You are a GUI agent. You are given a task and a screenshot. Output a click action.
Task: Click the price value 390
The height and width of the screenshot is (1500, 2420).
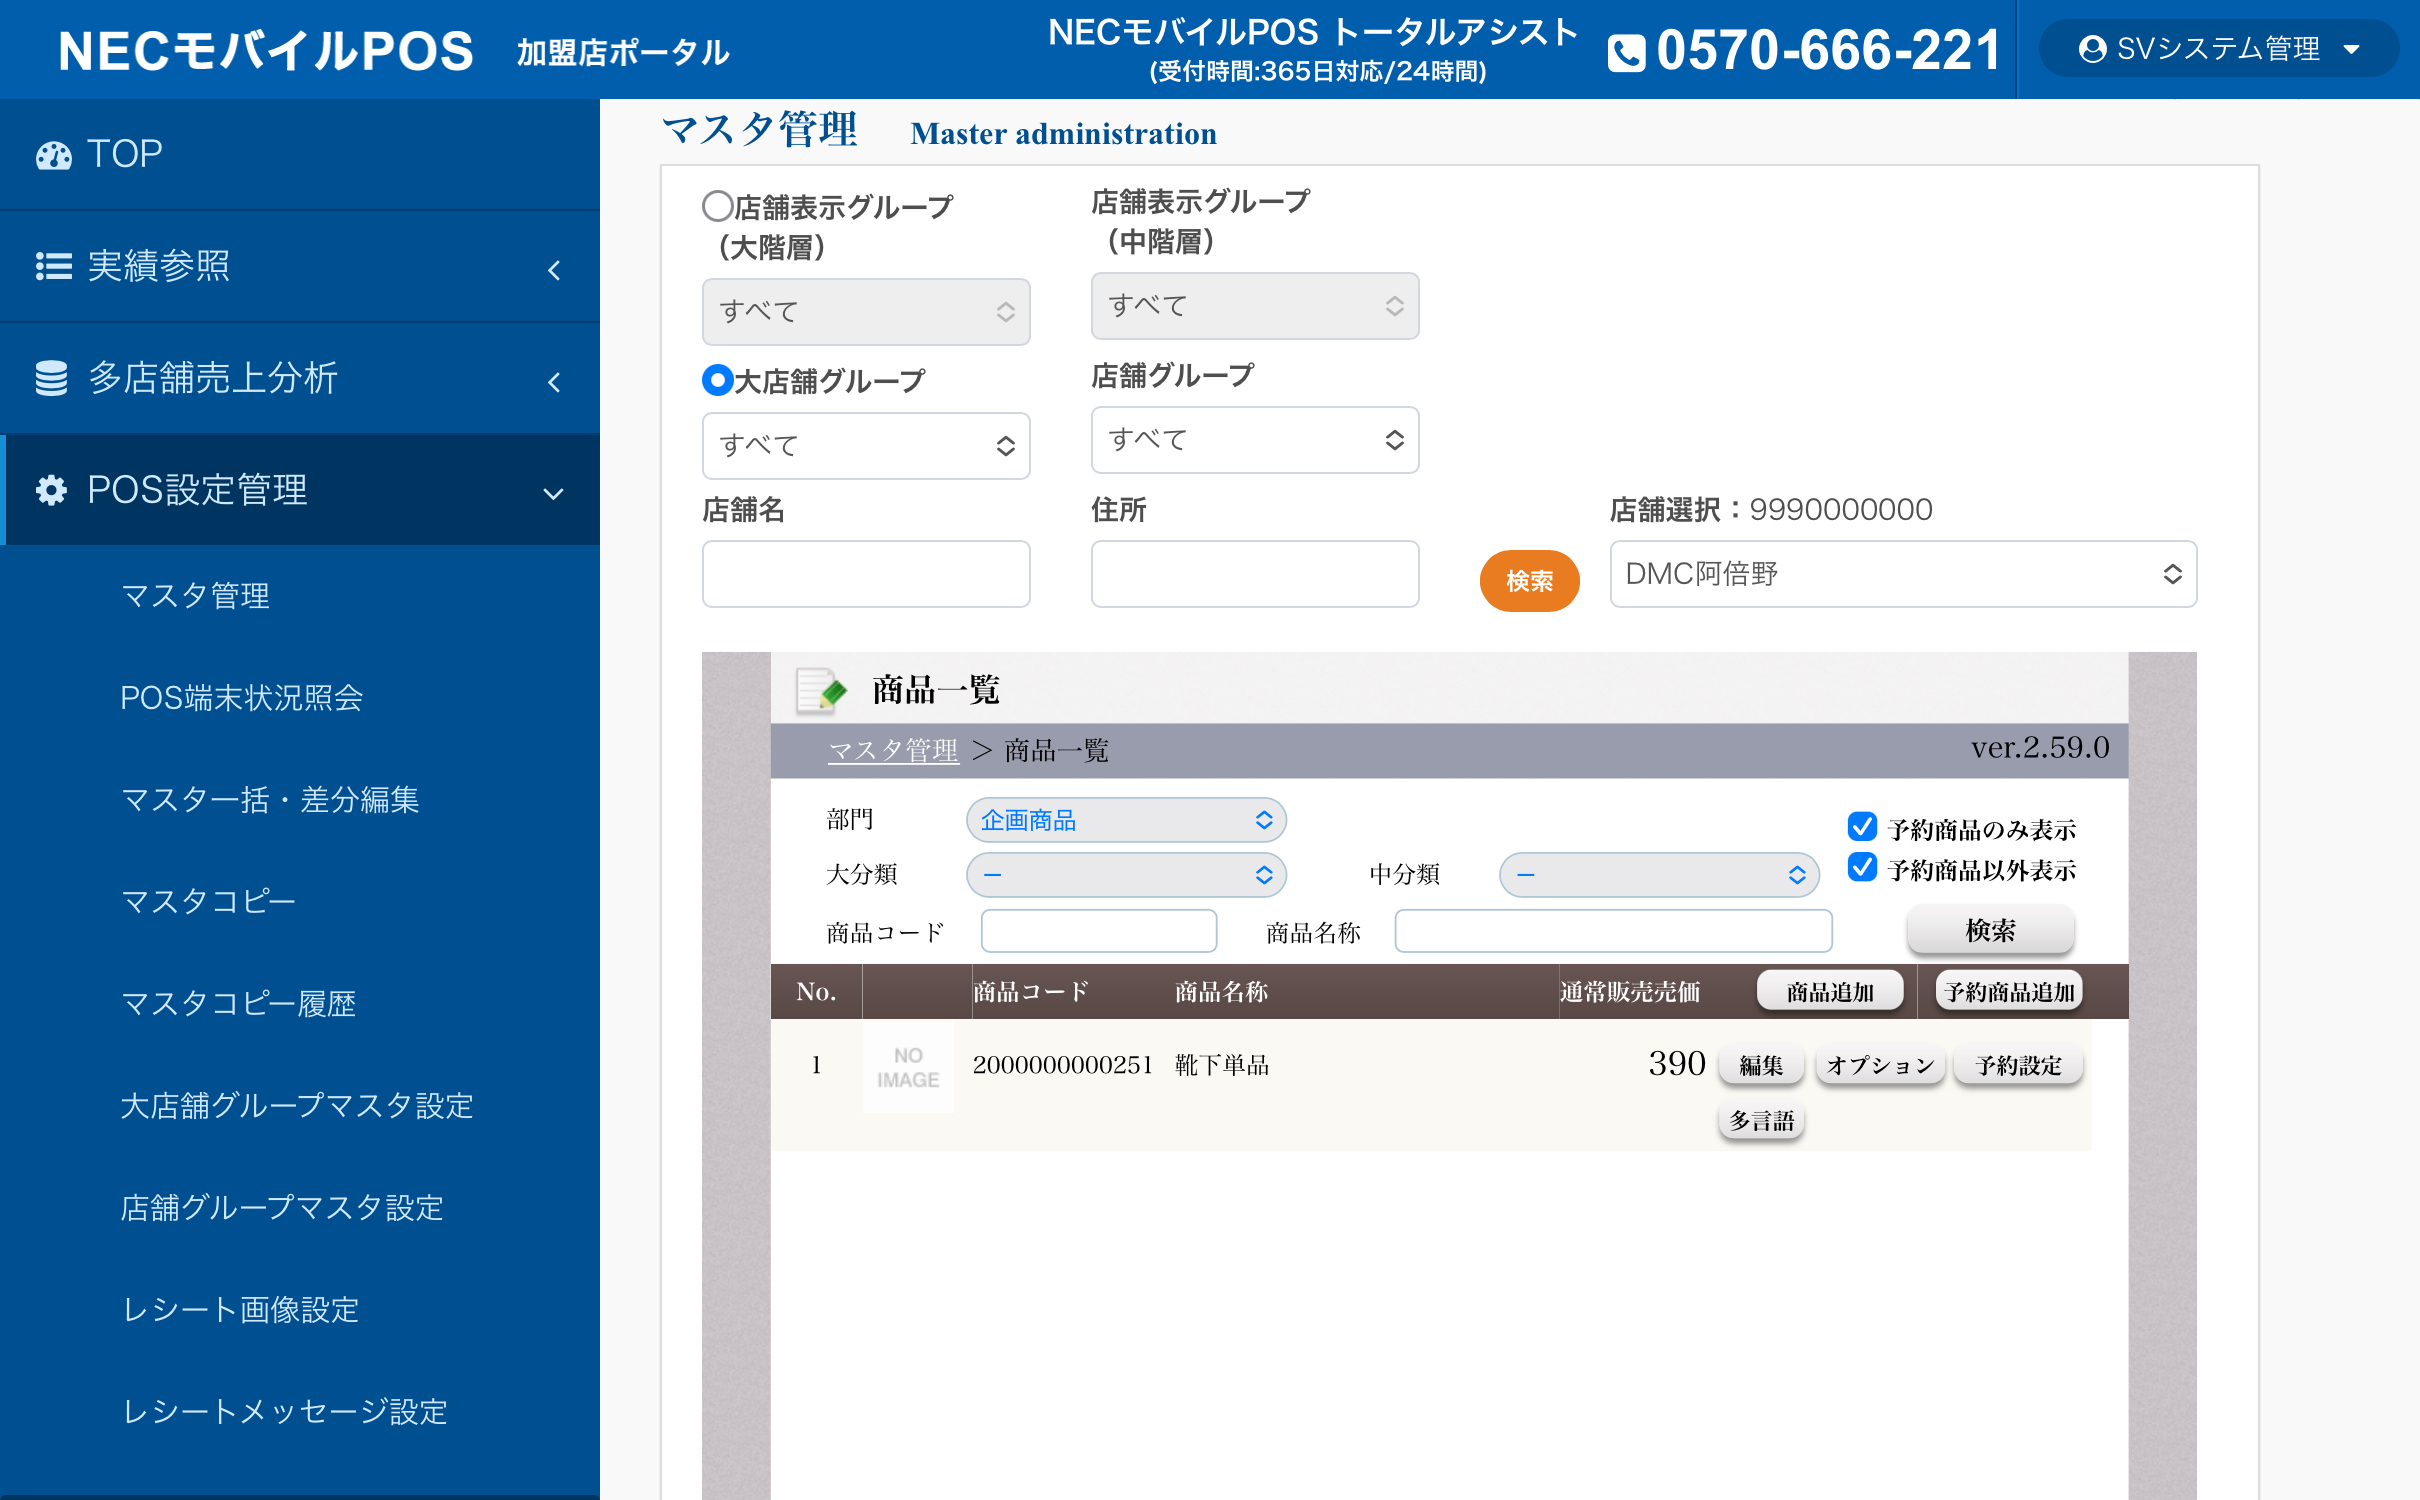(1676, 1063)
